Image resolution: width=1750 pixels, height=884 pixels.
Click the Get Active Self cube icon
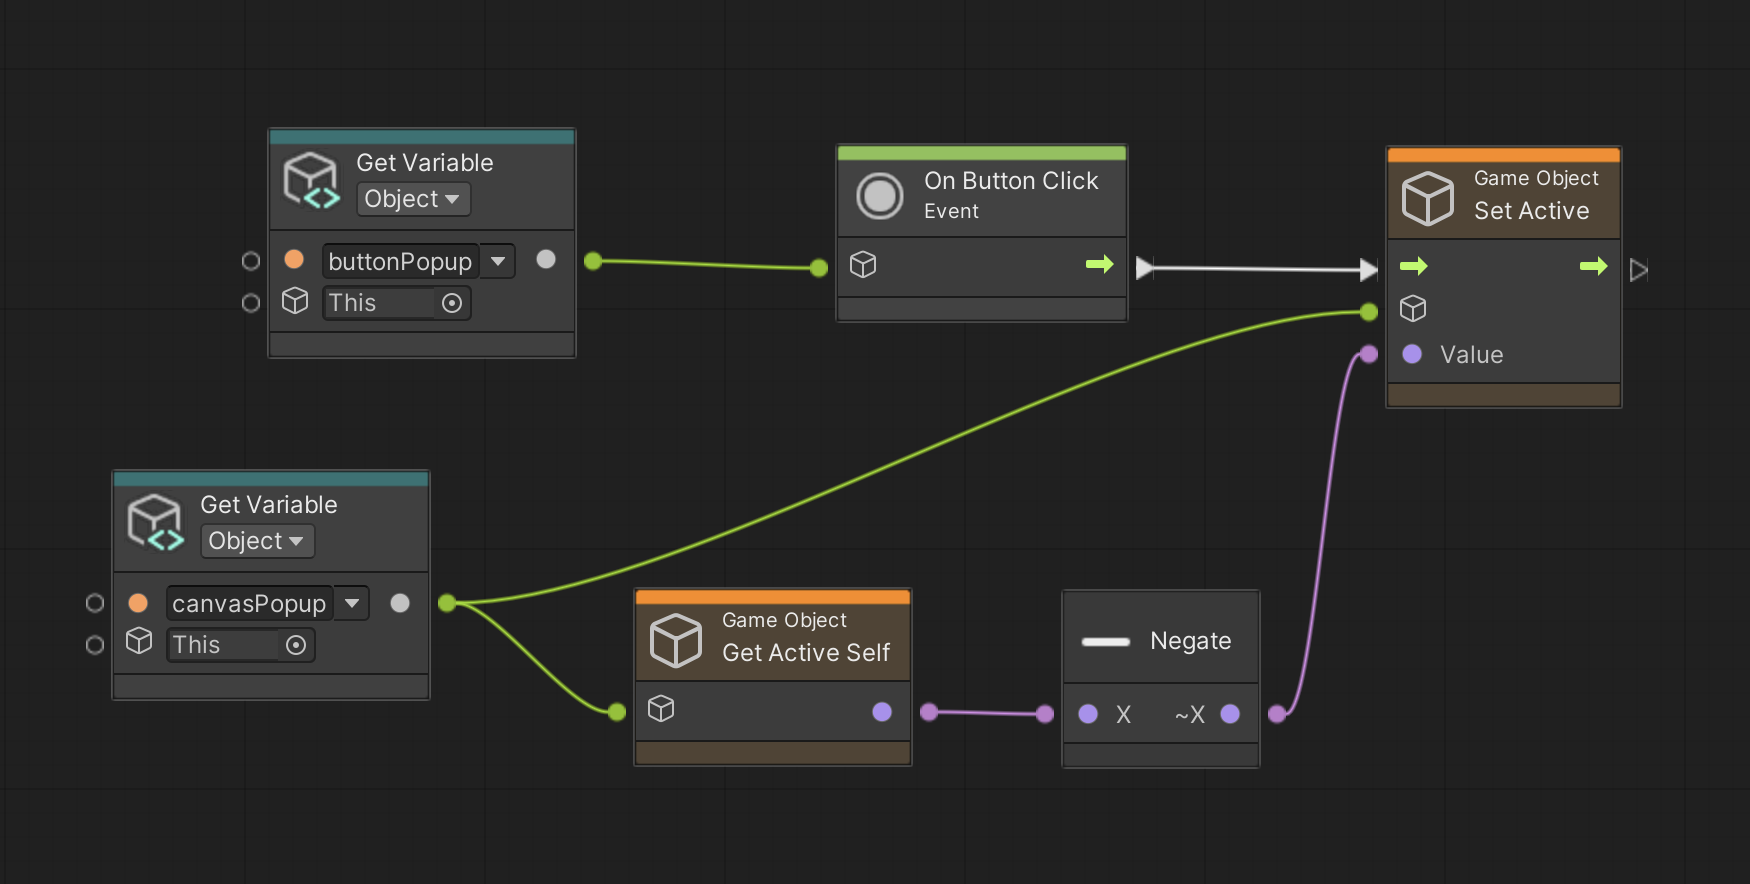tap(676, 639)
